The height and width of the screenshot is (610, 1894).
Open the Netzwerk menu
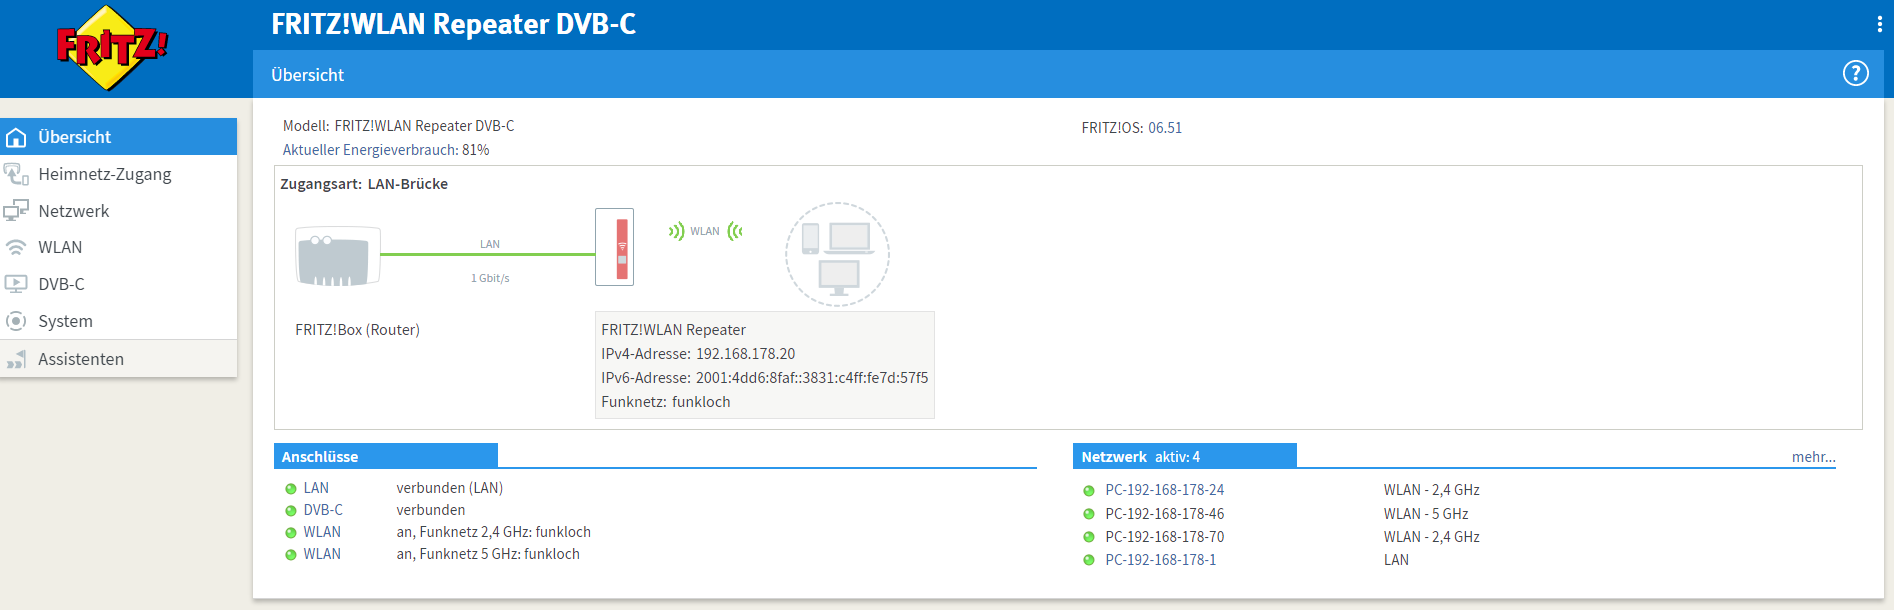118,211
